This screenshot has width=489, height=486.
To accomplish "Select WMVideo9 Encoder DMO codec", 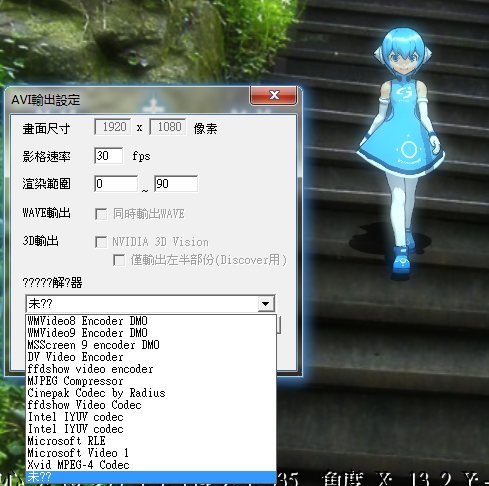I will click(x=151, y=333).
